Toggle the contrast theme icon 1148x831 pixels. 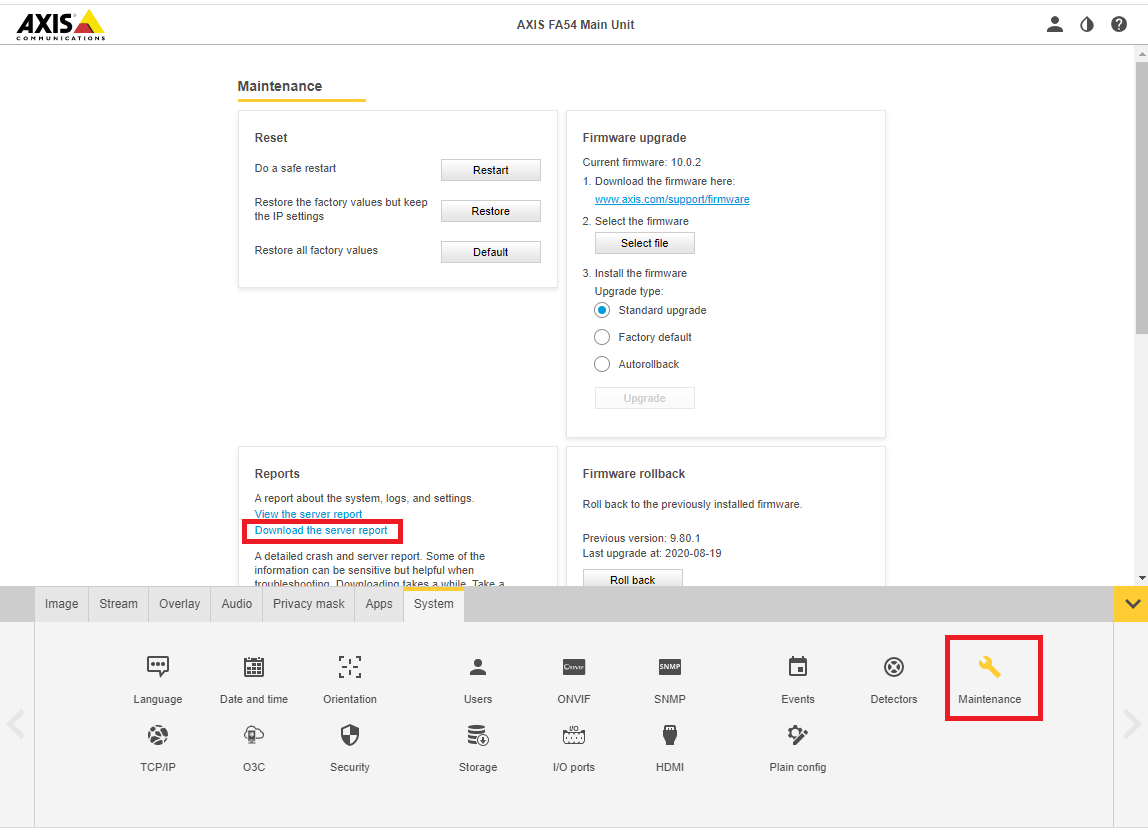click(1087, 24)
